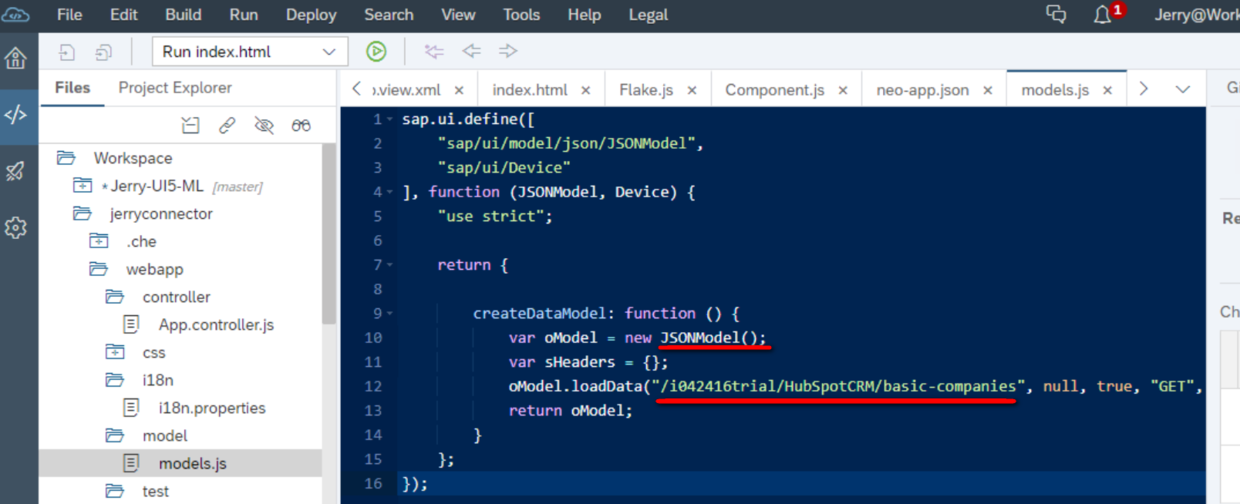This screenshot has width=1240, height=504.
Task: Open notifications bell icon
Action: (1103, 15)
